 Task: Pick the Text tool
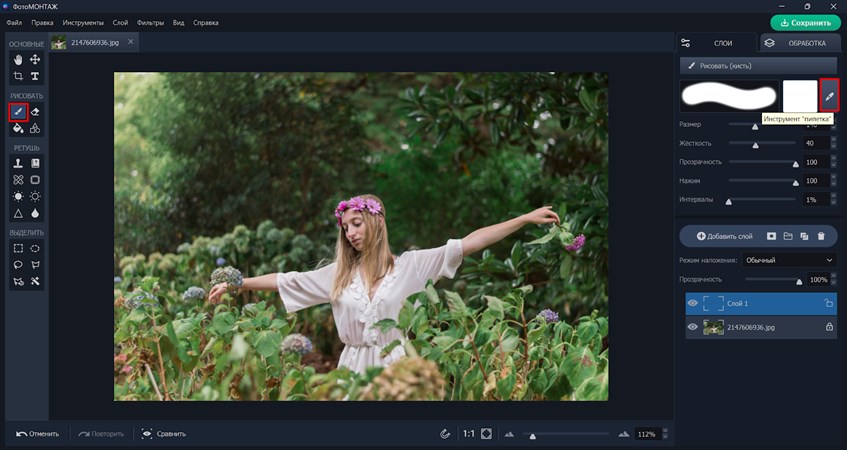(x=35, y=76)
